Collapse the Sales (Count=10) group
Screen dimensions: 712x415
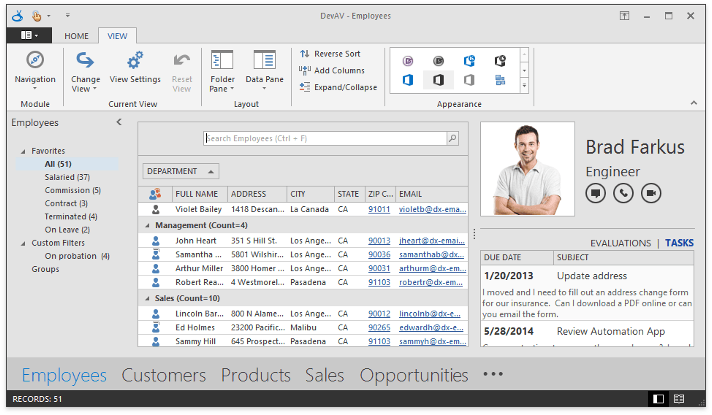pos(147,299)
